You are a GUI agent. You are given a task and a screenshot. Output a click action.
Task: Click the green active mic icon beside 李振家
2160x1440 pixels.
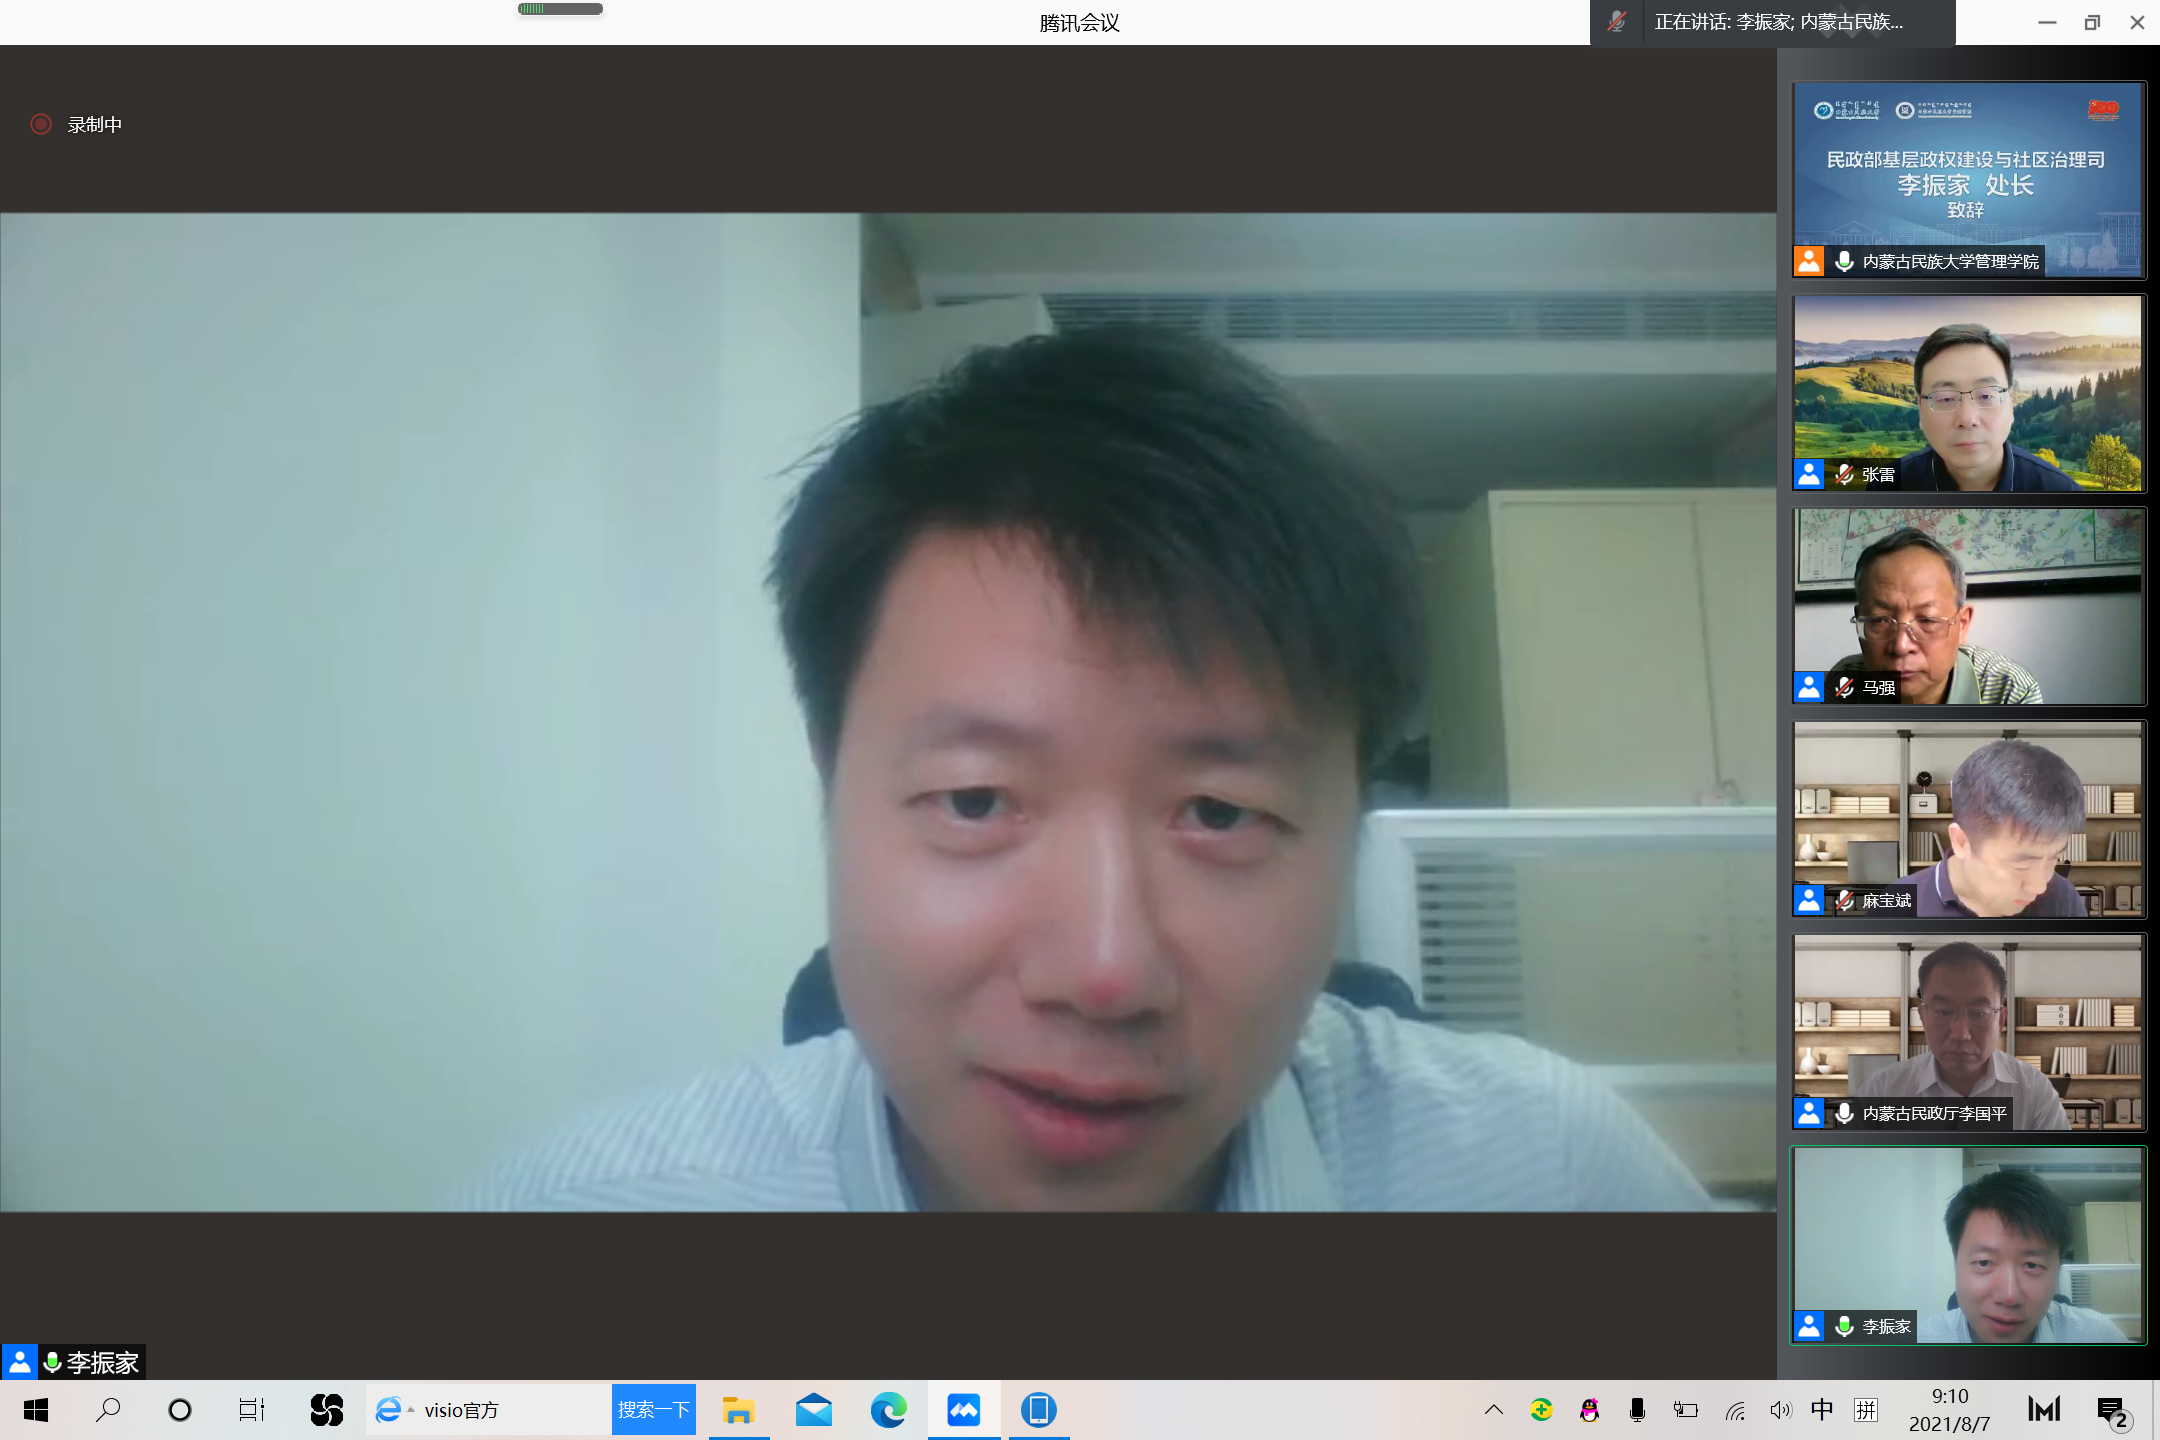tap(1844, 1326)
